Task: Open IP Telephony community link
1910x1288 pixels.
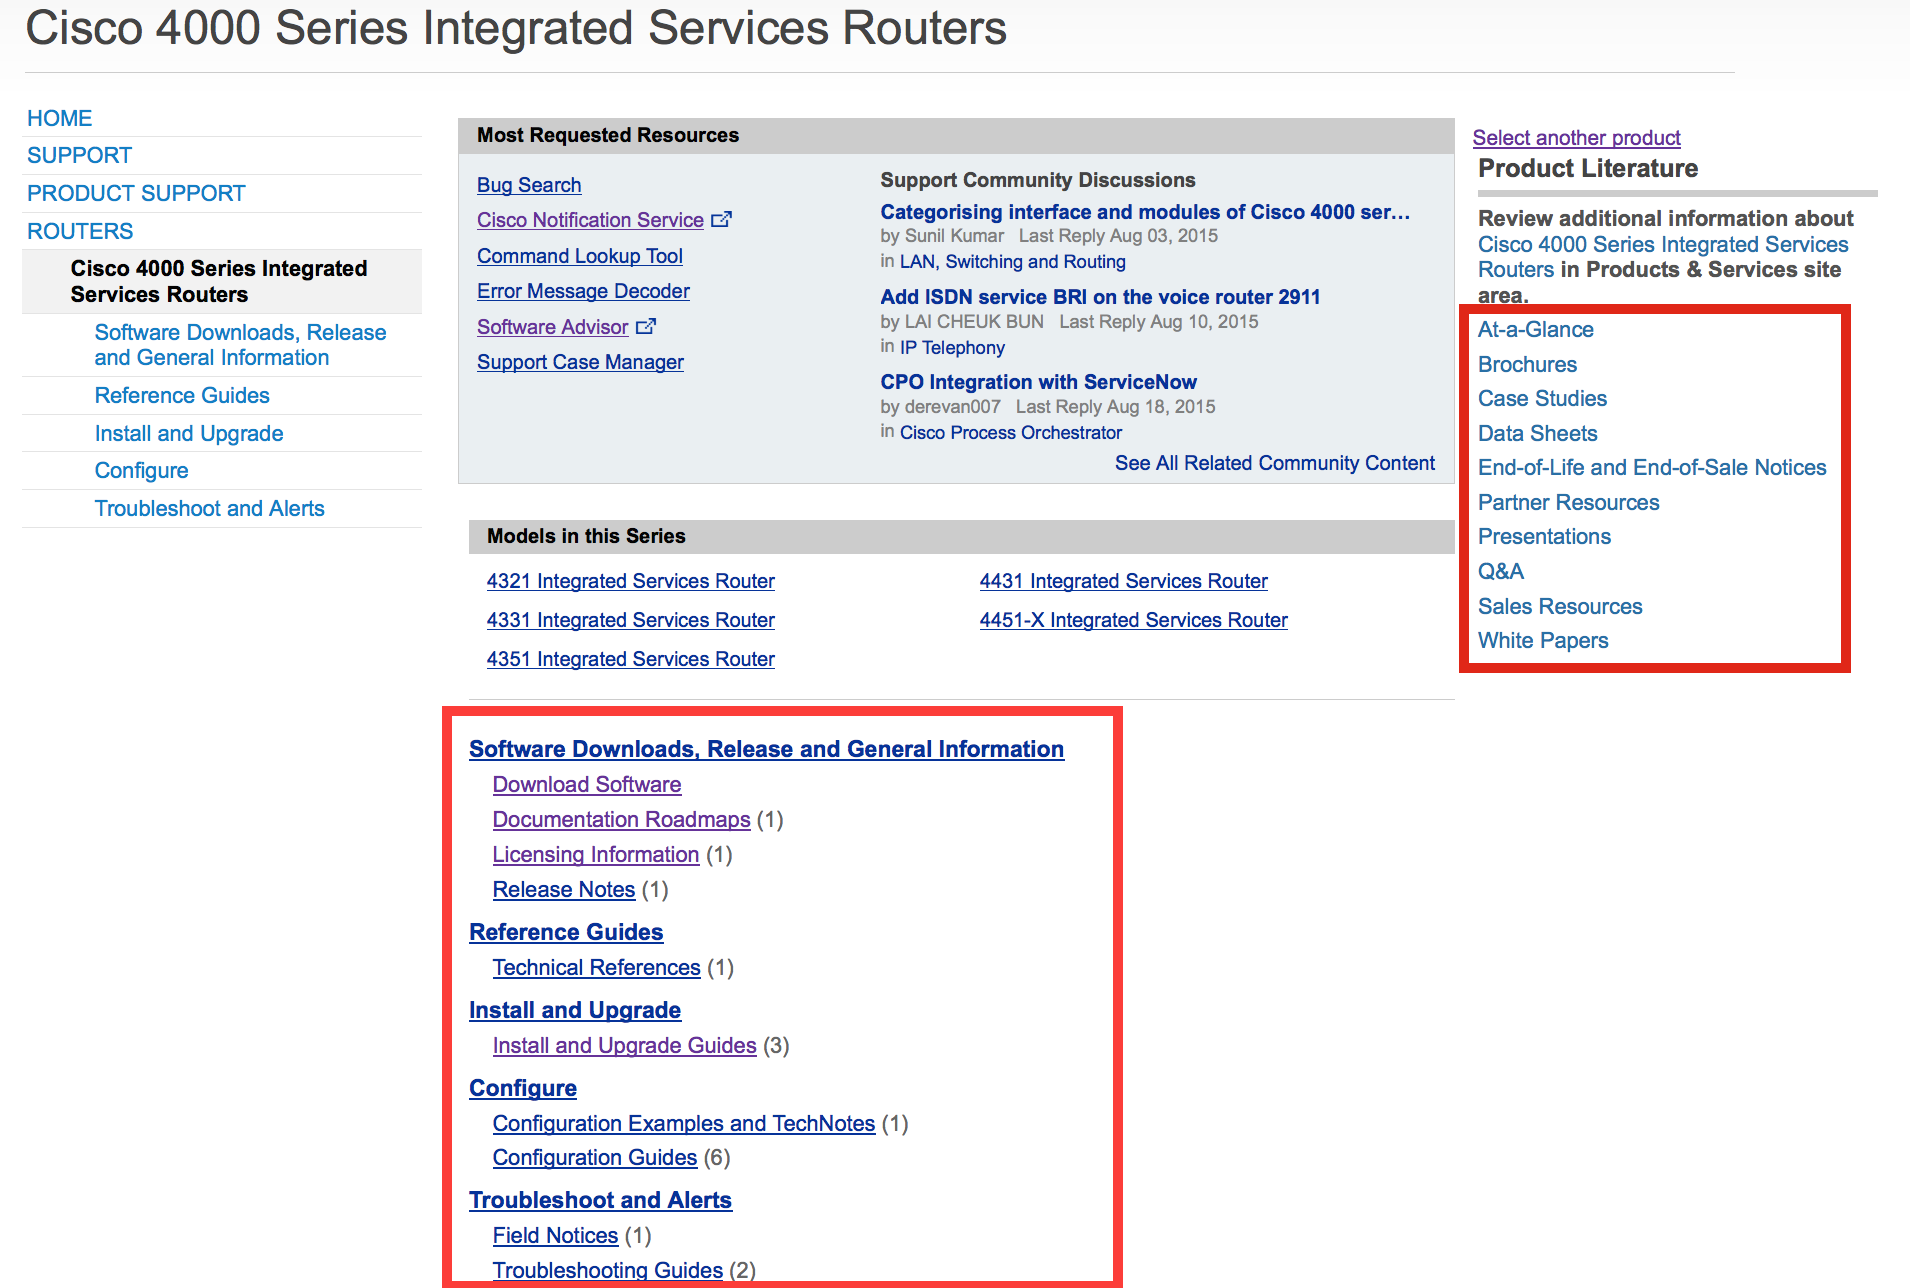Action: click(x=952, y=348)
